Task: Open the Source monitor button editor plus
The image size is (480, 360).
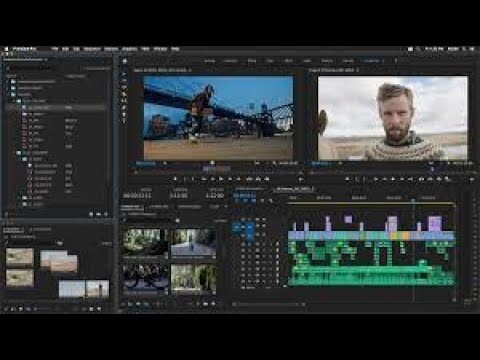Action: tap(300, 179)
